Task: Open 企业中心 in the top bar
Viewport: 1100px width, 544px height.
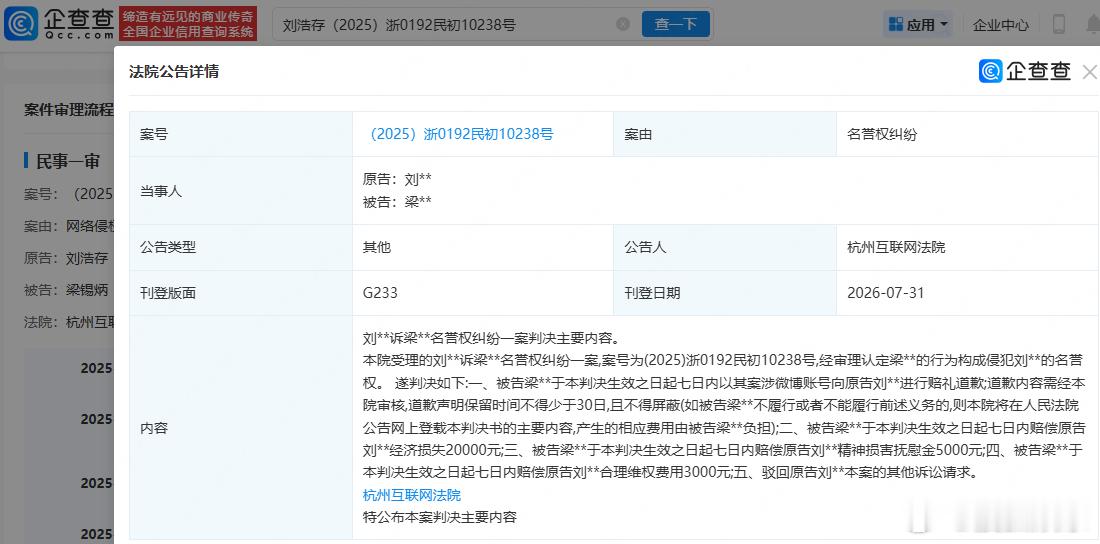Action: (x=1000, y=25)
